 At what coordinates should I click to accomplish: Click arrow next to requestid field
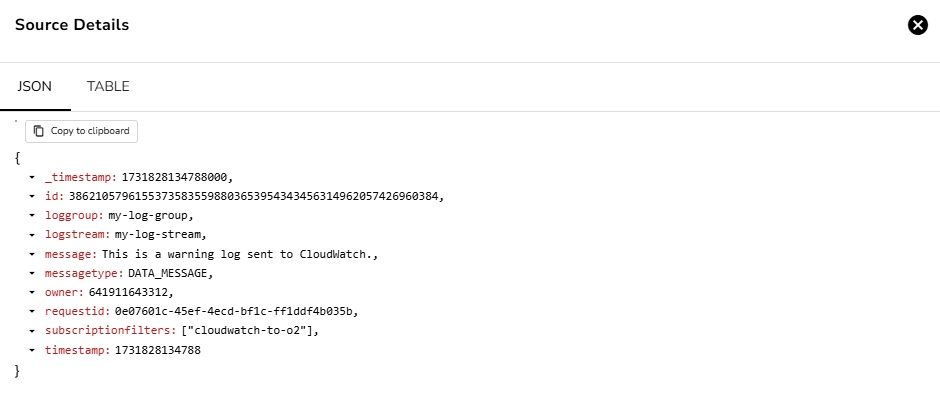tap(32, 312)
